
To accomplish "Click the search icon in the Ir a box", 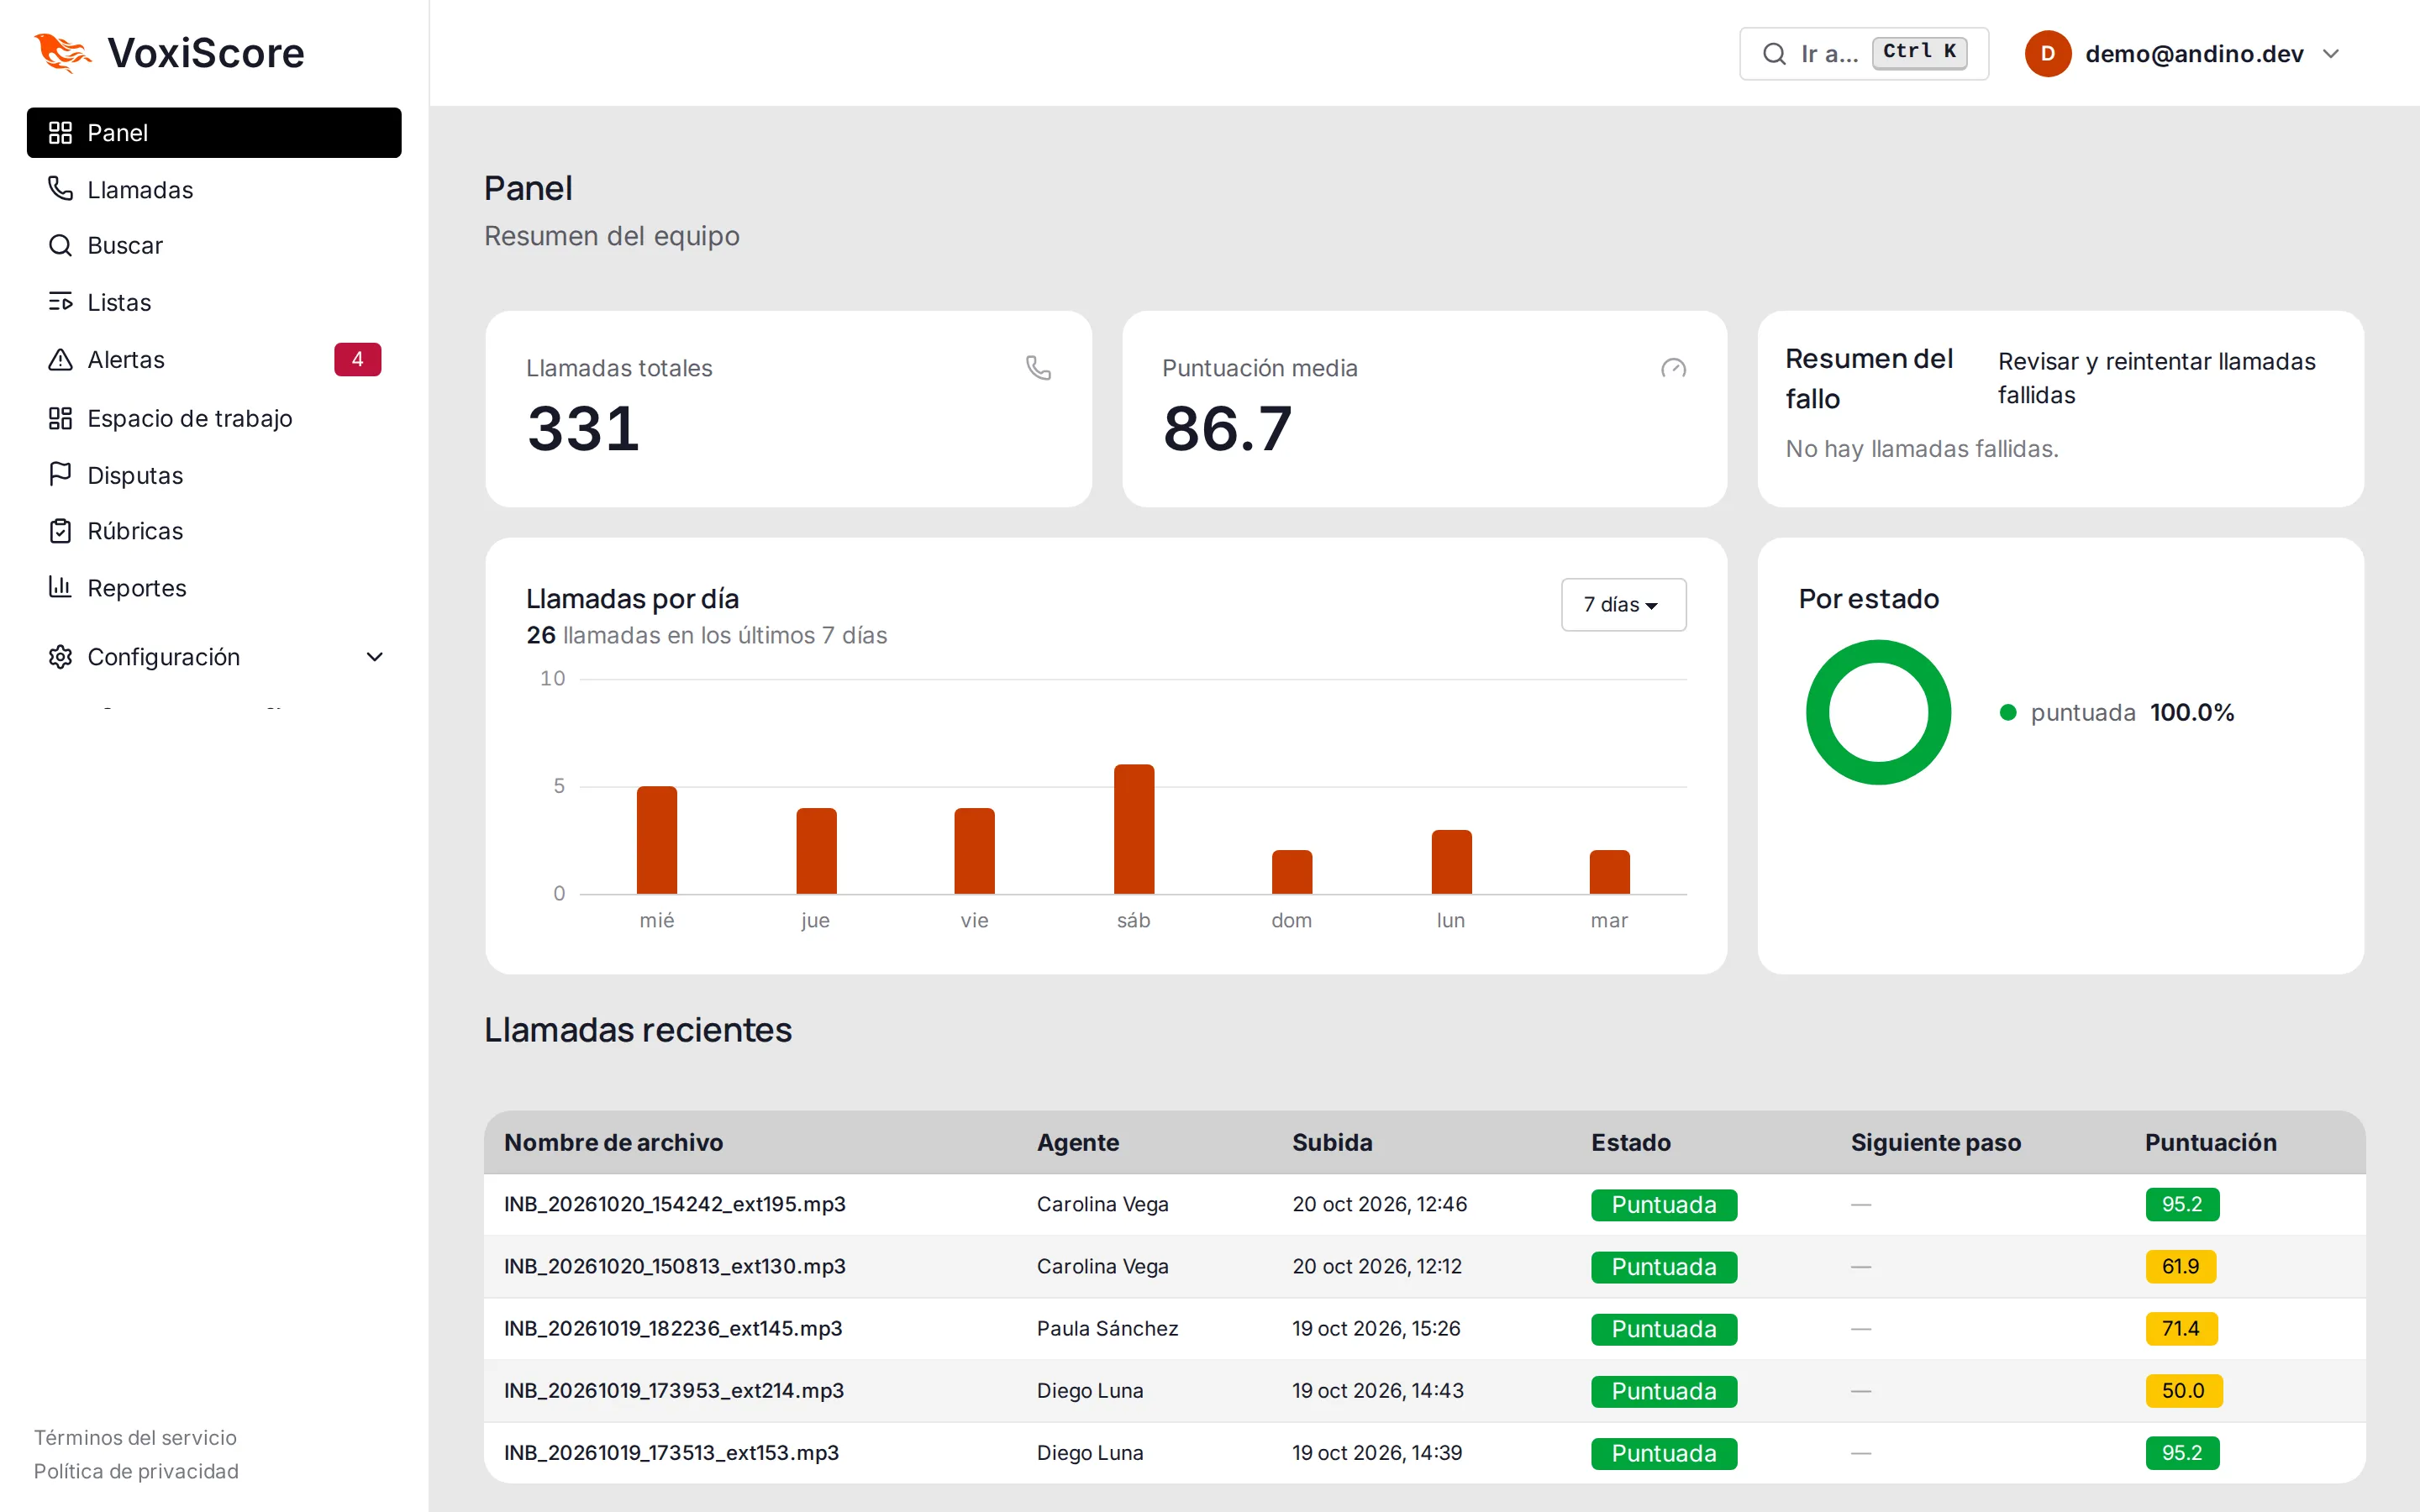I will 1774,54.
